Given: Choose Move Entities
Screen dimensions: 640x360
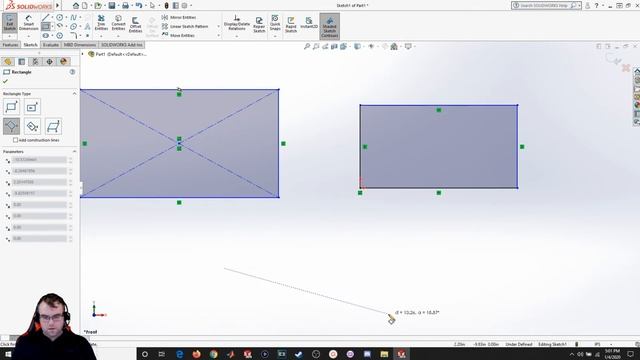Looking at the screenshot, I should click(178, 36).
